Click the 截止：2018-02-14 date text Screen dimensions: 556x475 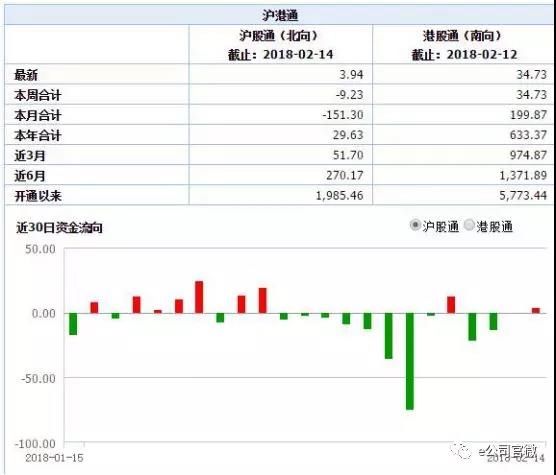click(280, 55)
